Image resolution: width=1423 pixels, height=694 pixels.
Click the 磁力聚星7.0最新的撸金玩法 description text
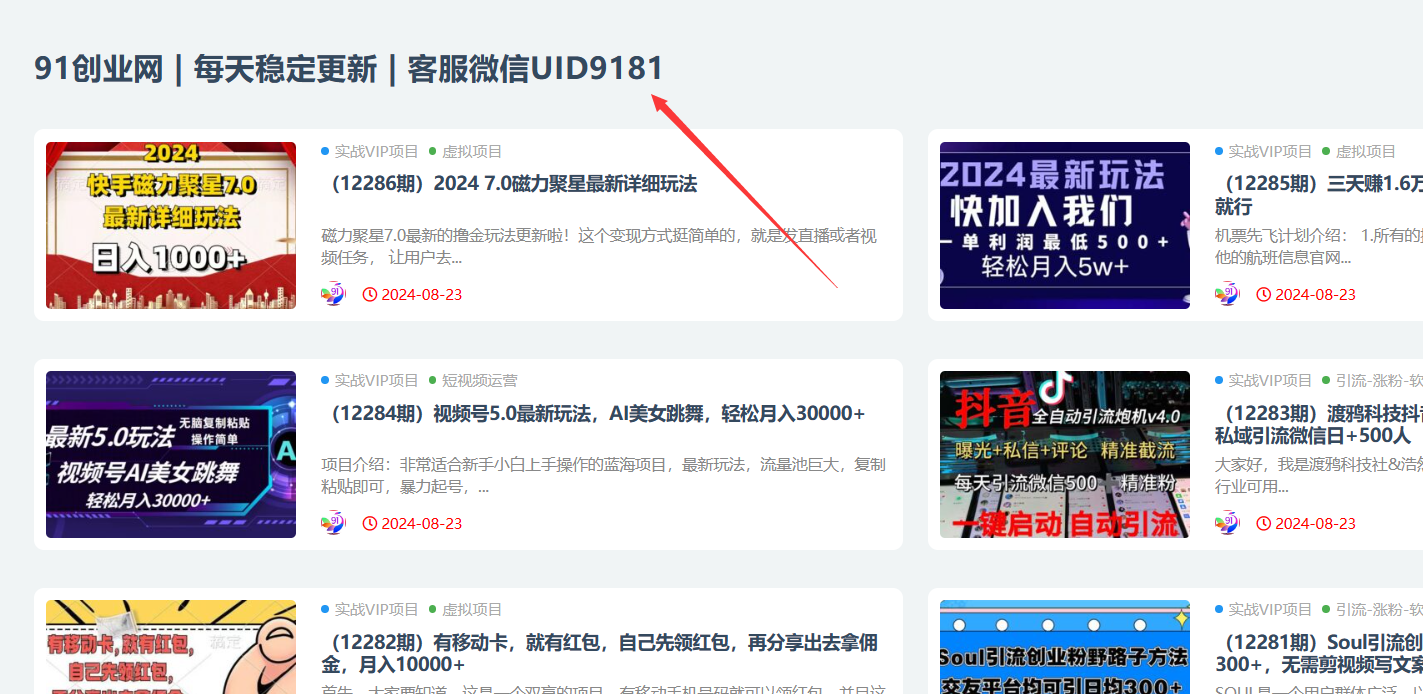[599, 247]
